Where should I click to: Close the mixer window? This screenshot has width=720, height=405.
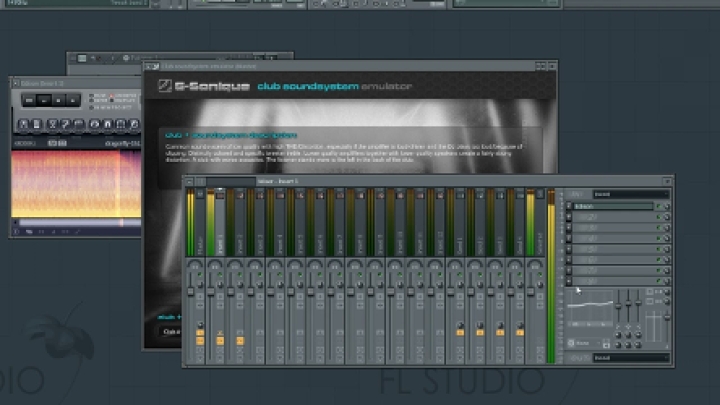point(667,182)
